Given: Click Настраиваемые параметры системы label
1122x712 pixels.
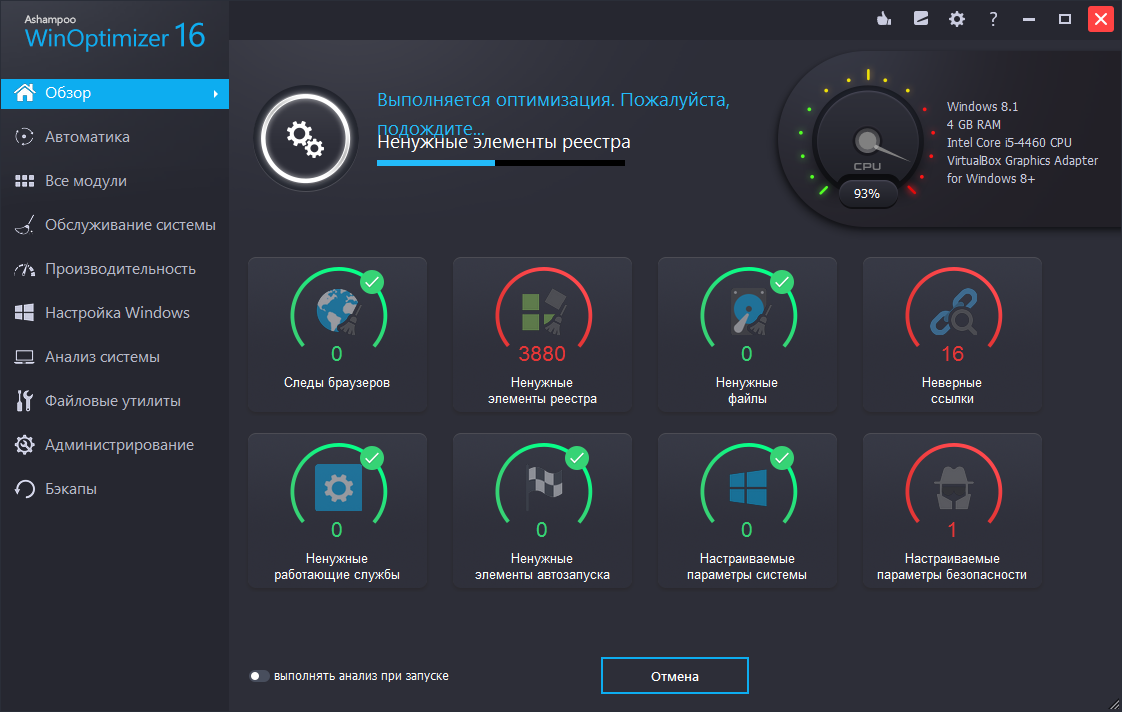Looking at the screenshot, I should pyautogui.click(x=747, y=567).
